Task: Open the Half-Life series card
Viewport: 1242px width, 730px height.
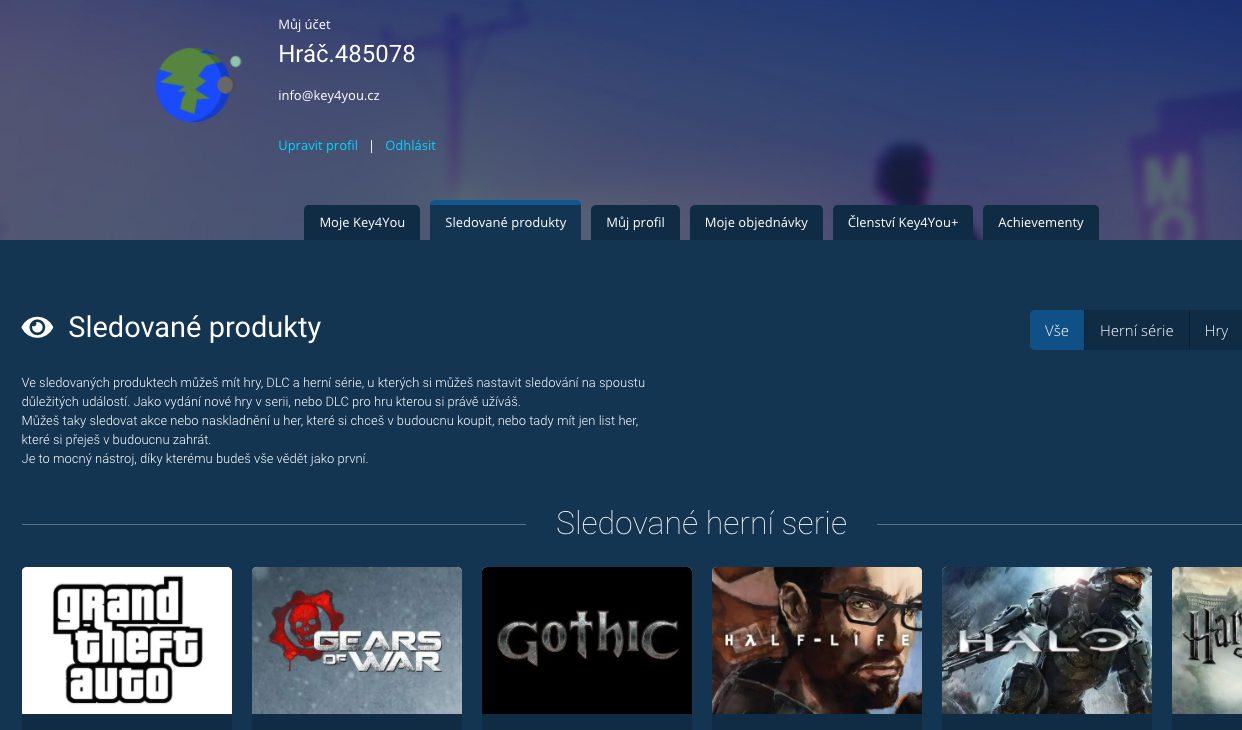Action: pos(817,641)
